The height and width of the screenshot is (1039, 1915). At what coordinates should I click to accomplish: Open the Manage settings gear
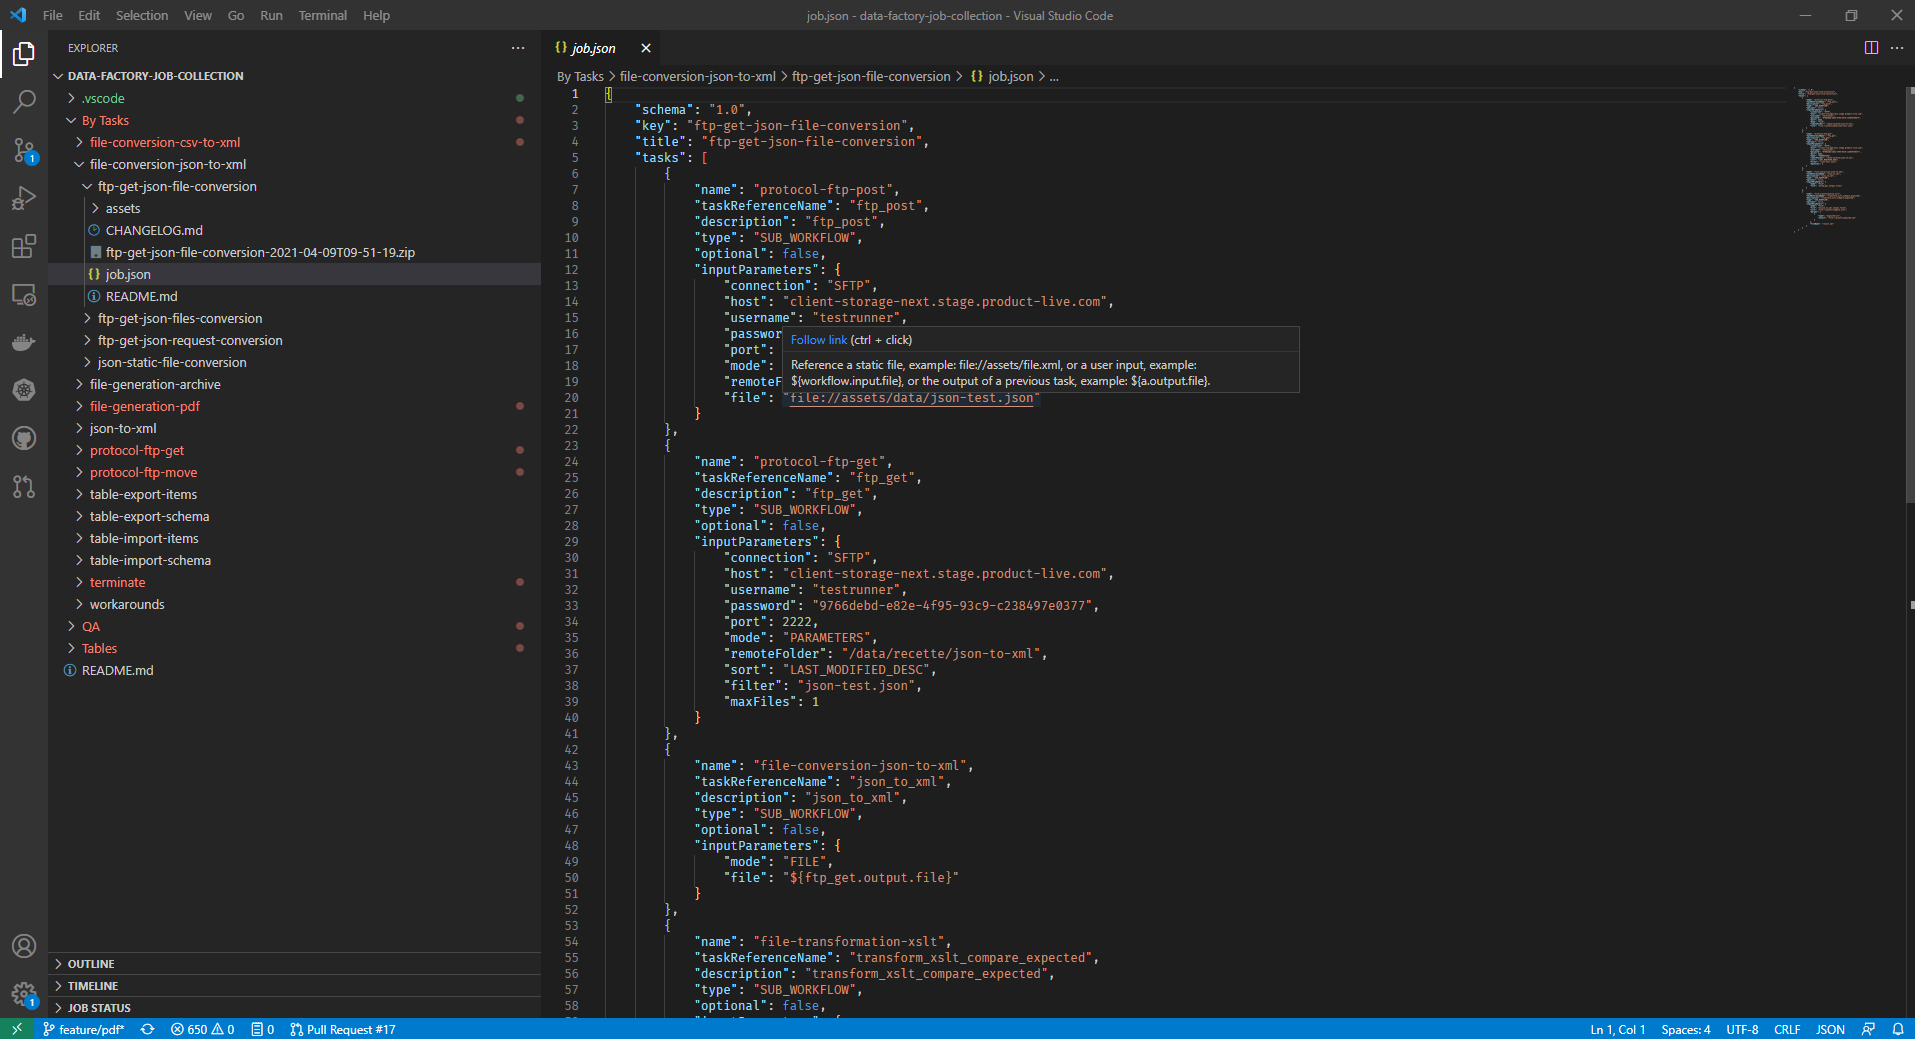tap(24, 994)
